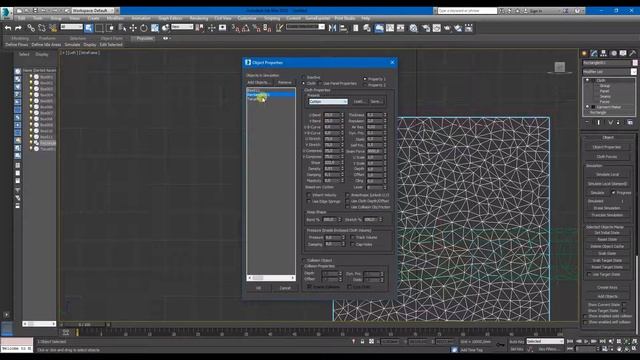Open the Customize menu
The height and width of the screenshot is (360, 640).
247,18
